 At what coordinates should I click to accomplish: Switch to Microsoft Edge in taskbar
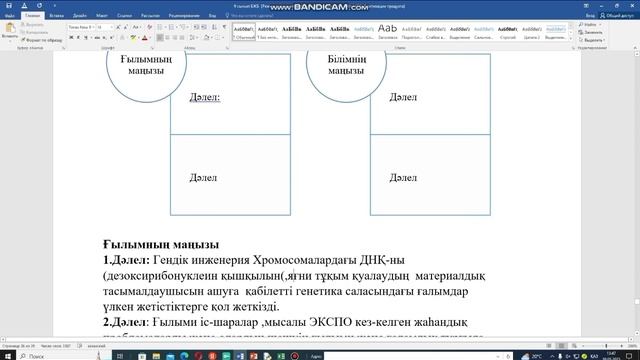pos(184,356)
